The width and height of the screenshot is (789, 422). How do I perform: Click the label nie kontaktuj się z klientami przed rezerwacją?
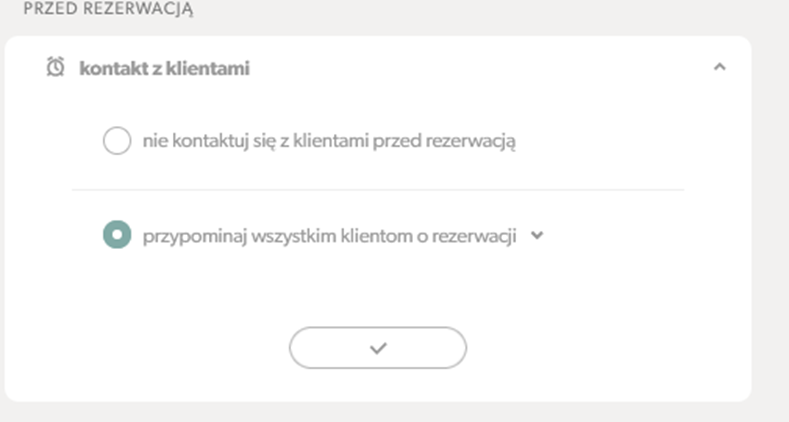(329, 141)
